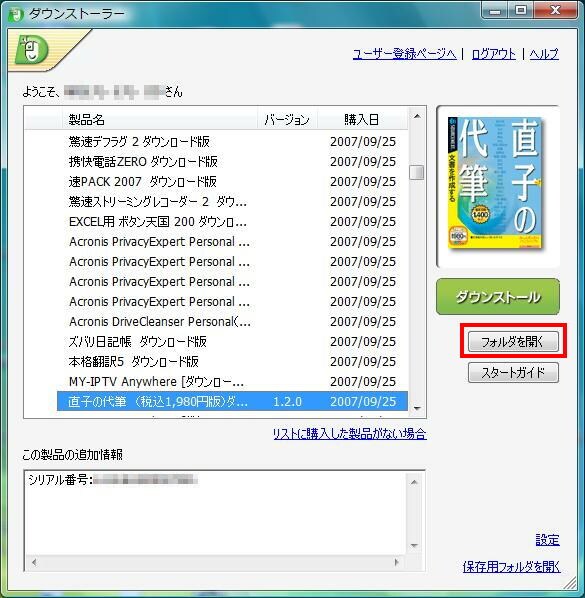Click the シリアル番号 text in info box
585x598 pixels.
(60, 480)
